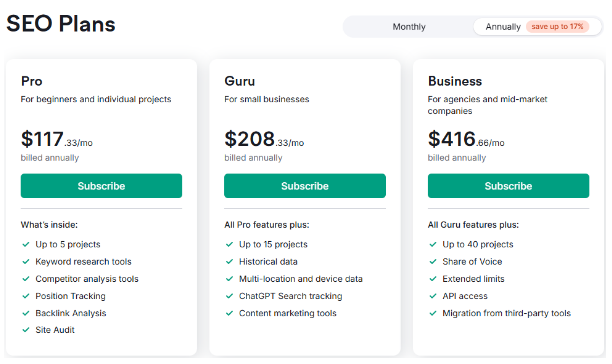Click the Business plan title

[455, 81]
